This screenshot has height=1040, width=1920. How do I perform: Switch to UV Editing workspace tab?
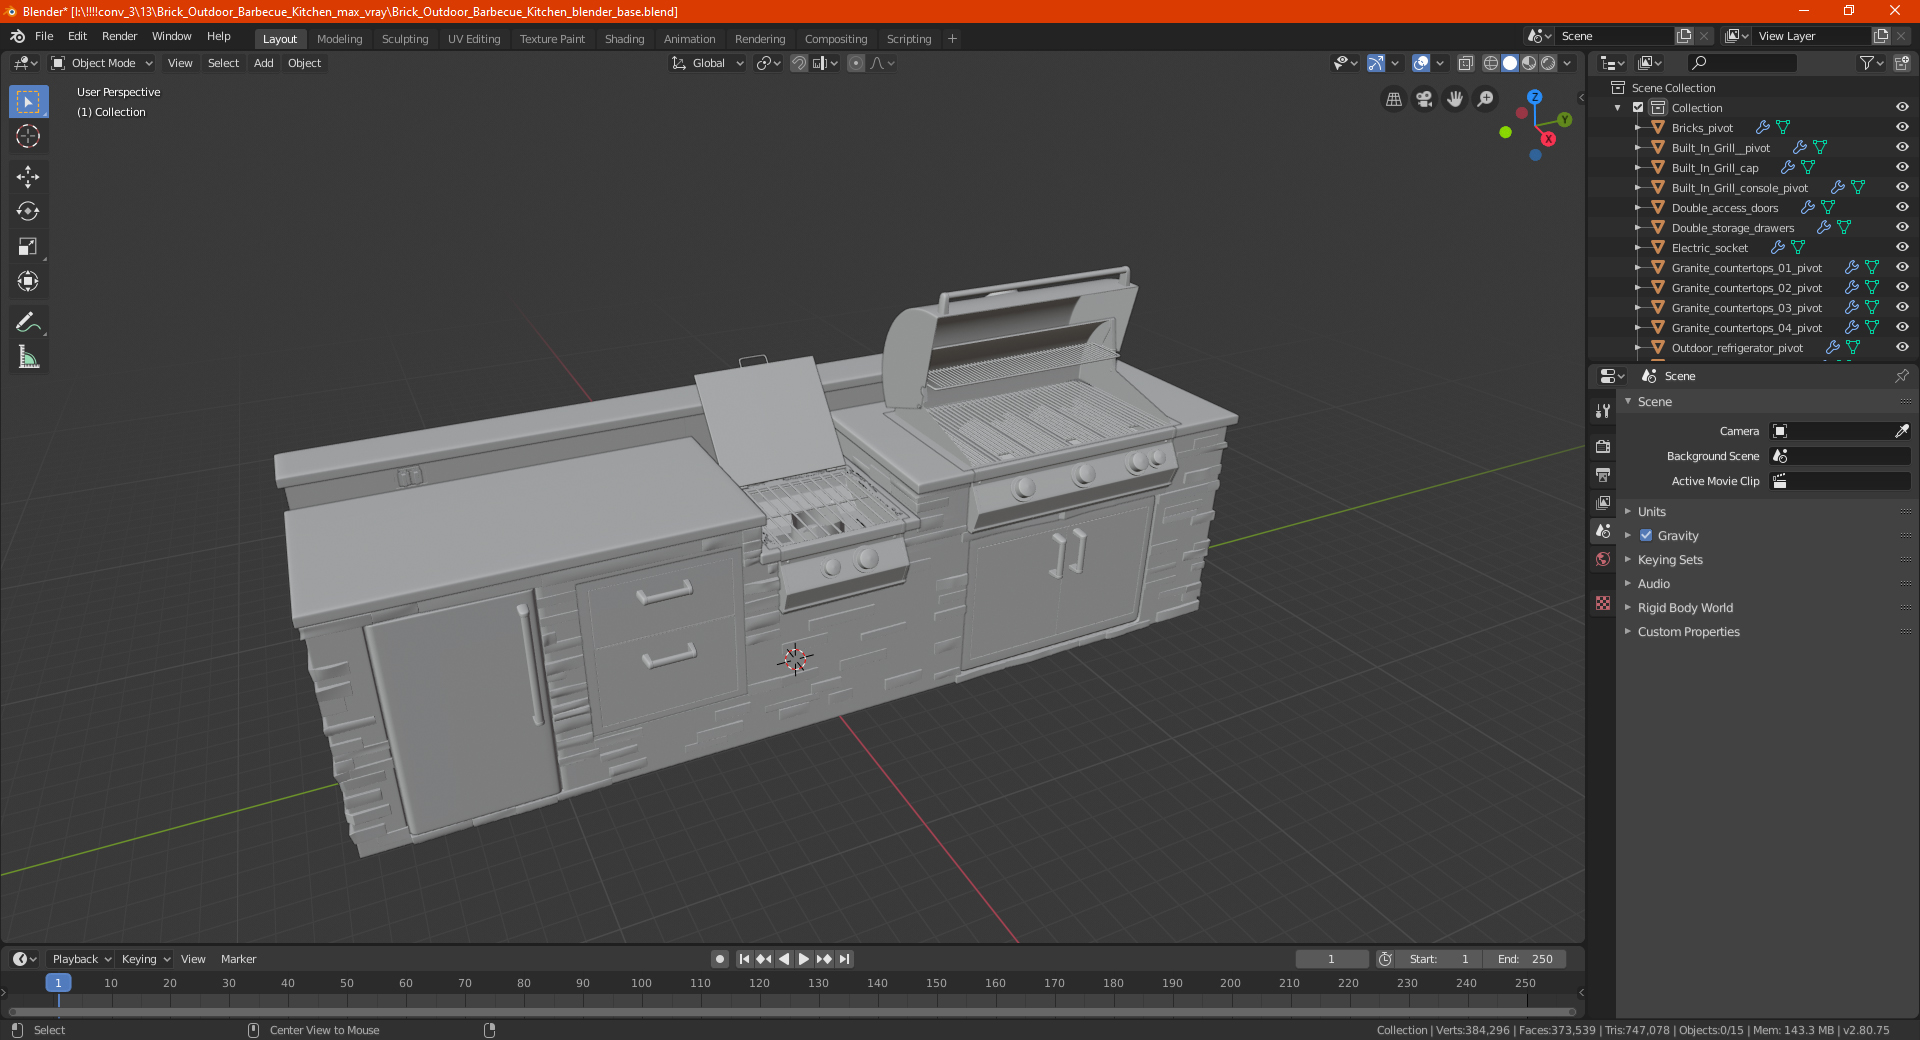(x=474, y=39)
